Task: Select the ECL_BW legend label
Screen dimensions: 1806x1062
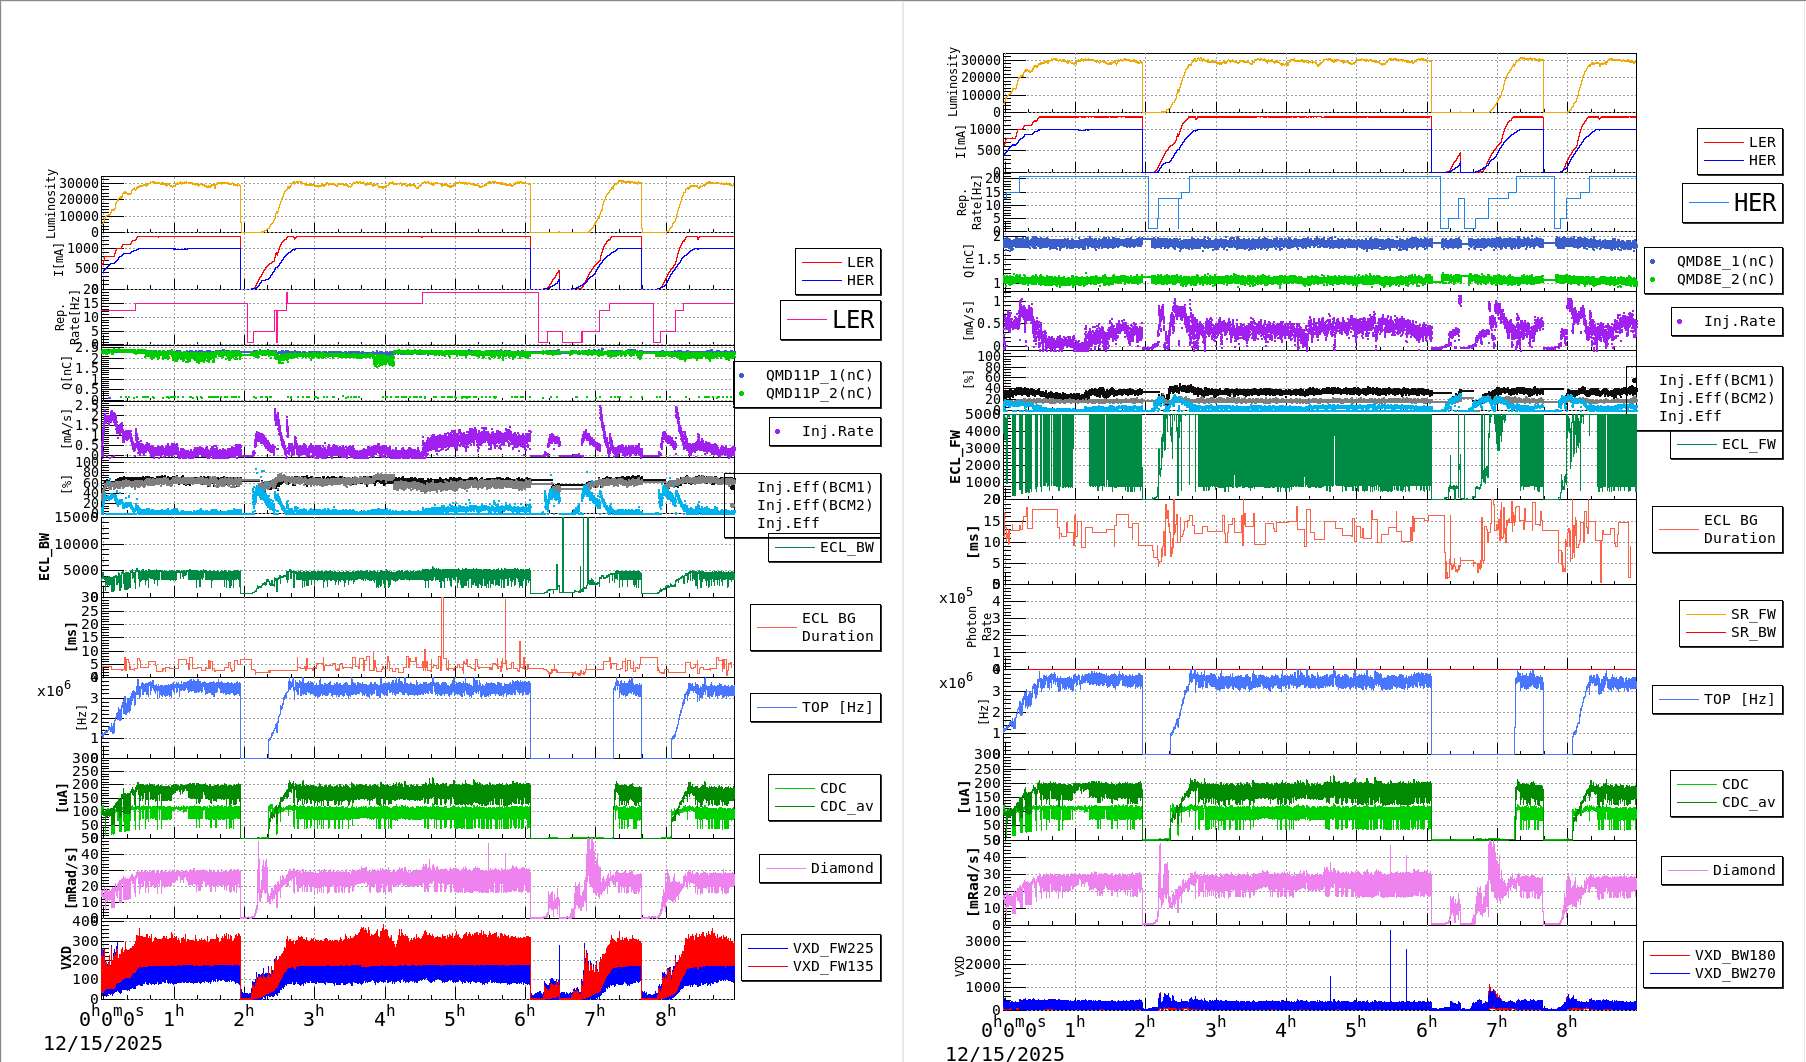Action: (846, 548)
